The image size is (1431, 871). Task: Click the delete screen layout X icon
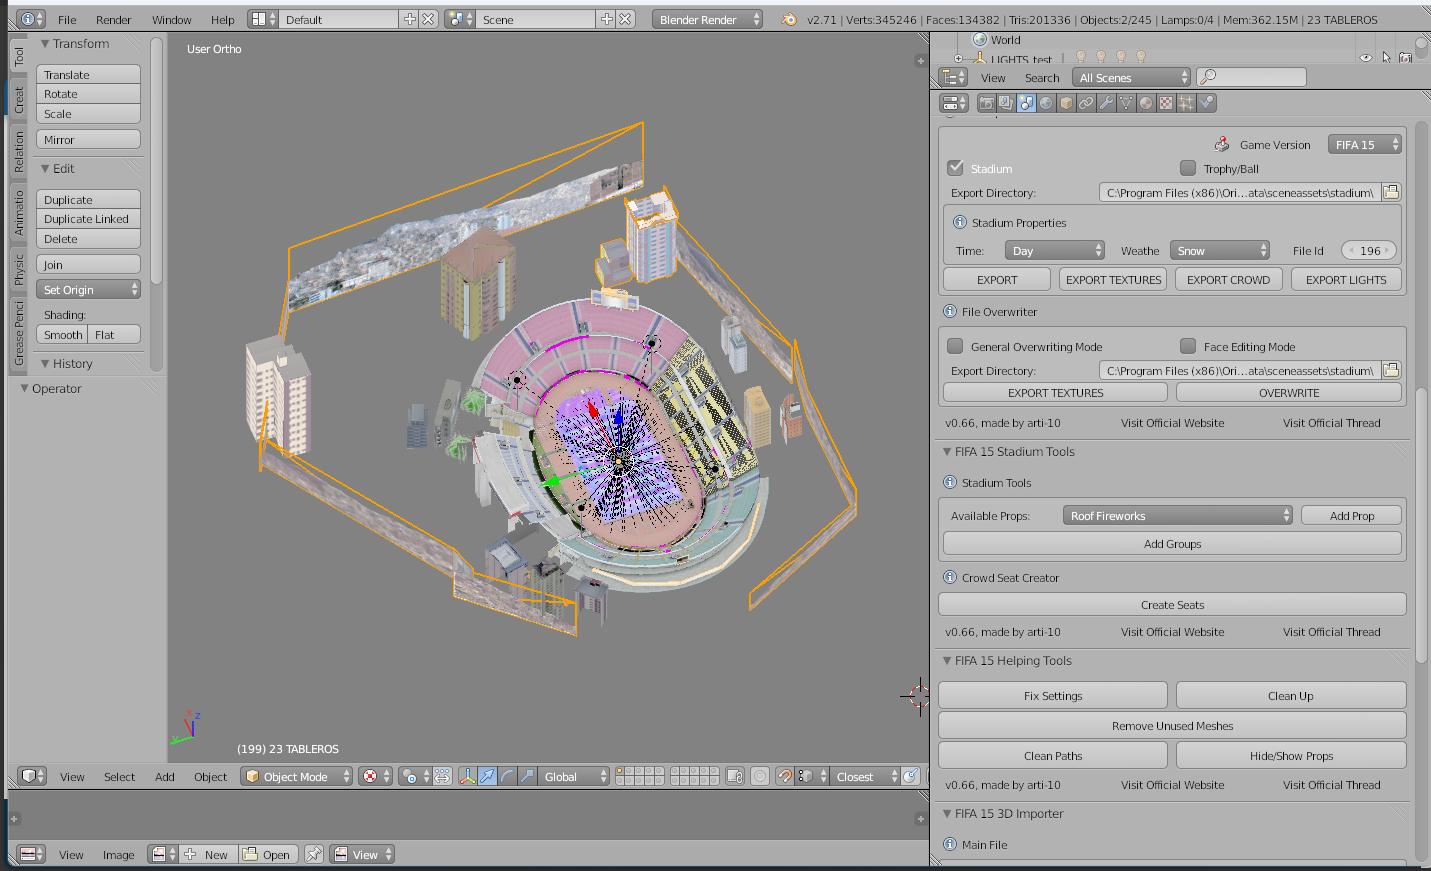pos(428,19)
